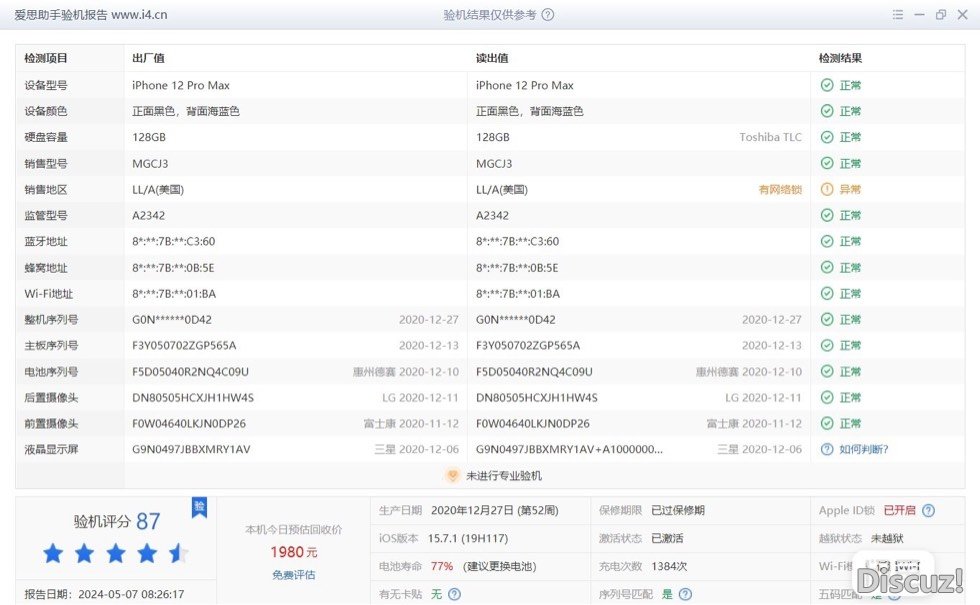Image resolution: width=980 pixels, height=605 pixels.
Task: Open the help icon beside 有无卡贴 无
Action: click(454, 594)
